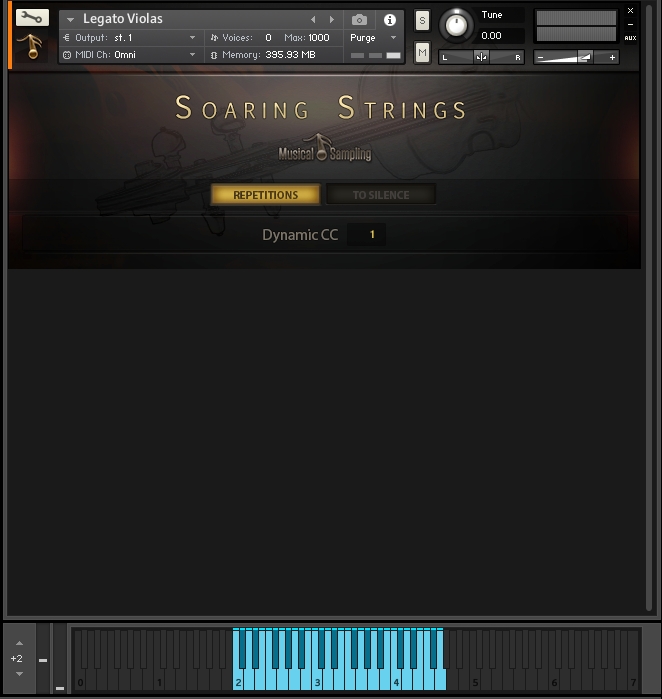This screenshot has height=699, width=662.
Task: Click the Musical Sampling instrument icon in the header
Action: point(32,47)
